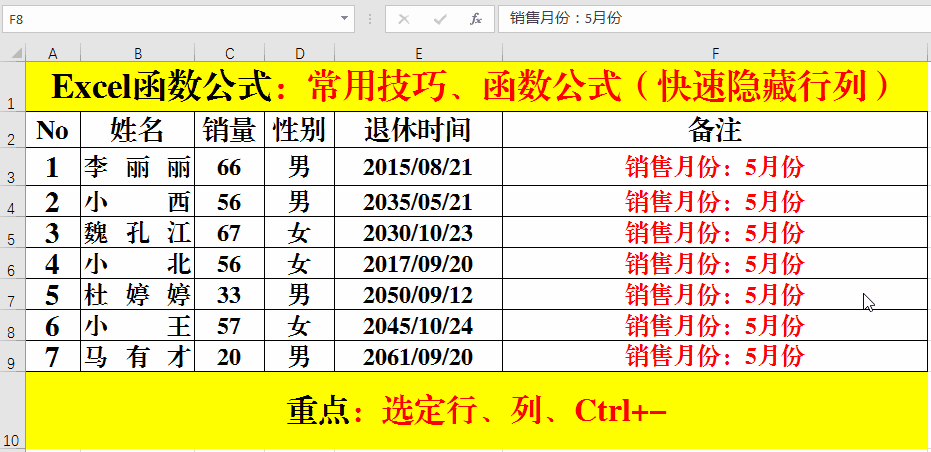
Task: Click date cell 2050/09/12
Action: pyautogui.click(x=419, y=293)
